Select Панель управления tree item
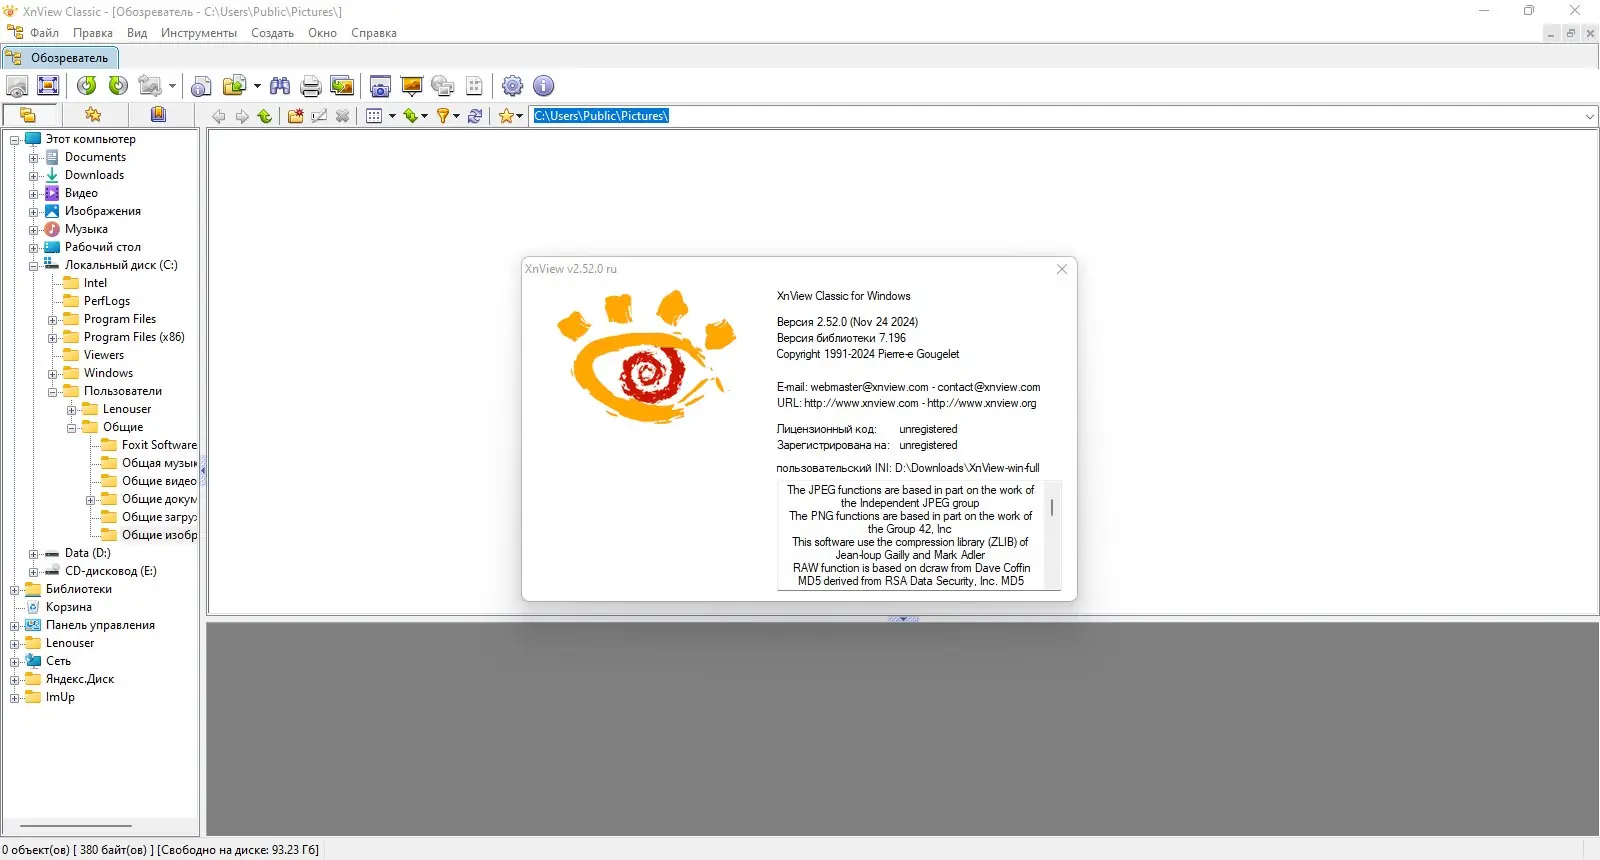This screenshot has height=860, width=1600. [100, 625]
